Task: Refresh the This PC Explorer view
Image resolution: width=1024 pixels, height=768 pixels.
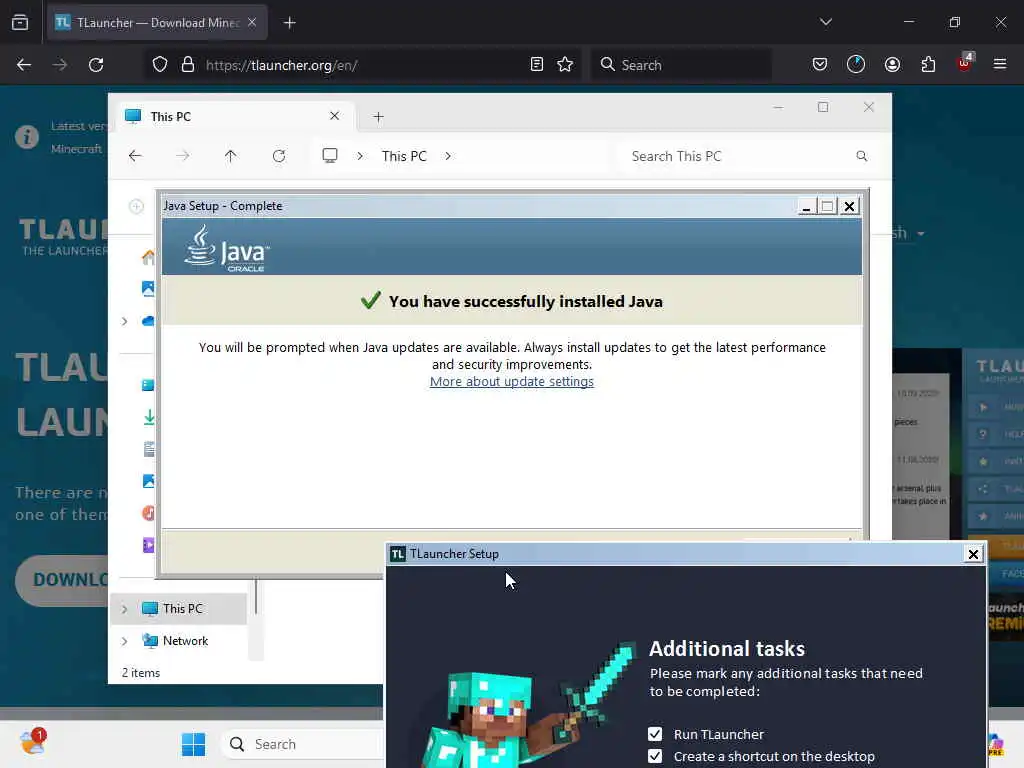Action: click(279, 156)
